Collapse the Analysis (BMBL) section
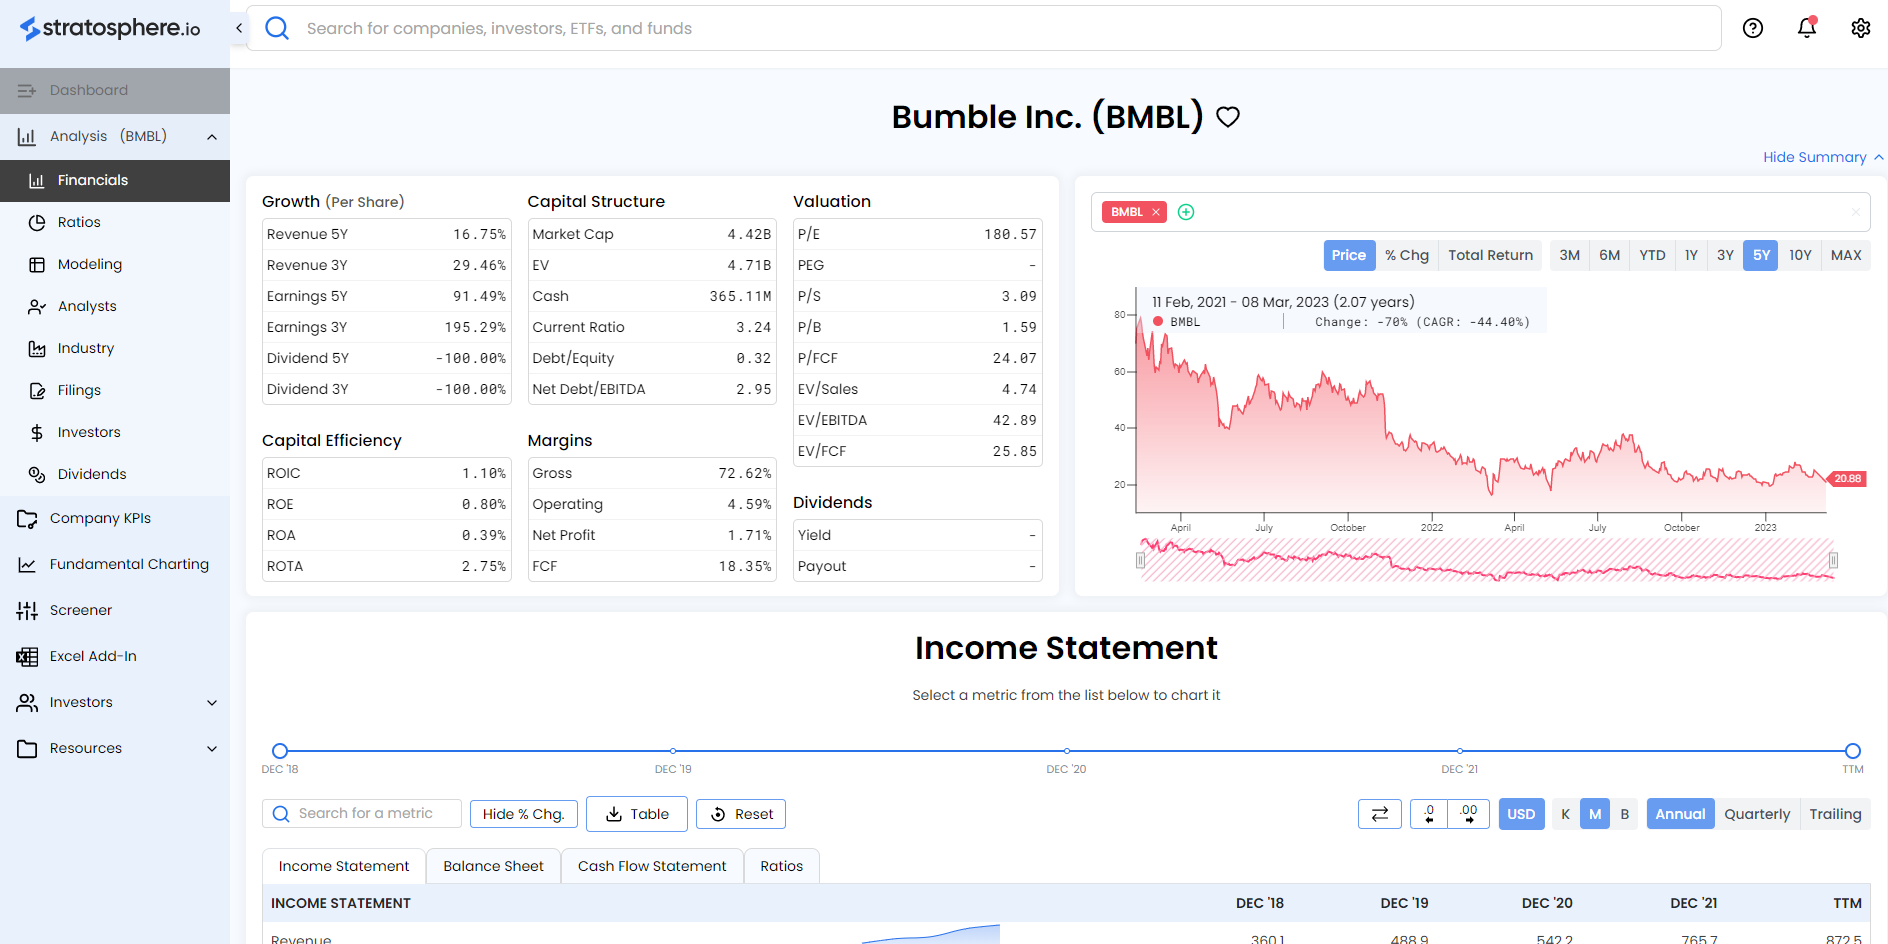Viewport: 1888px width, 944px height. 212,137
